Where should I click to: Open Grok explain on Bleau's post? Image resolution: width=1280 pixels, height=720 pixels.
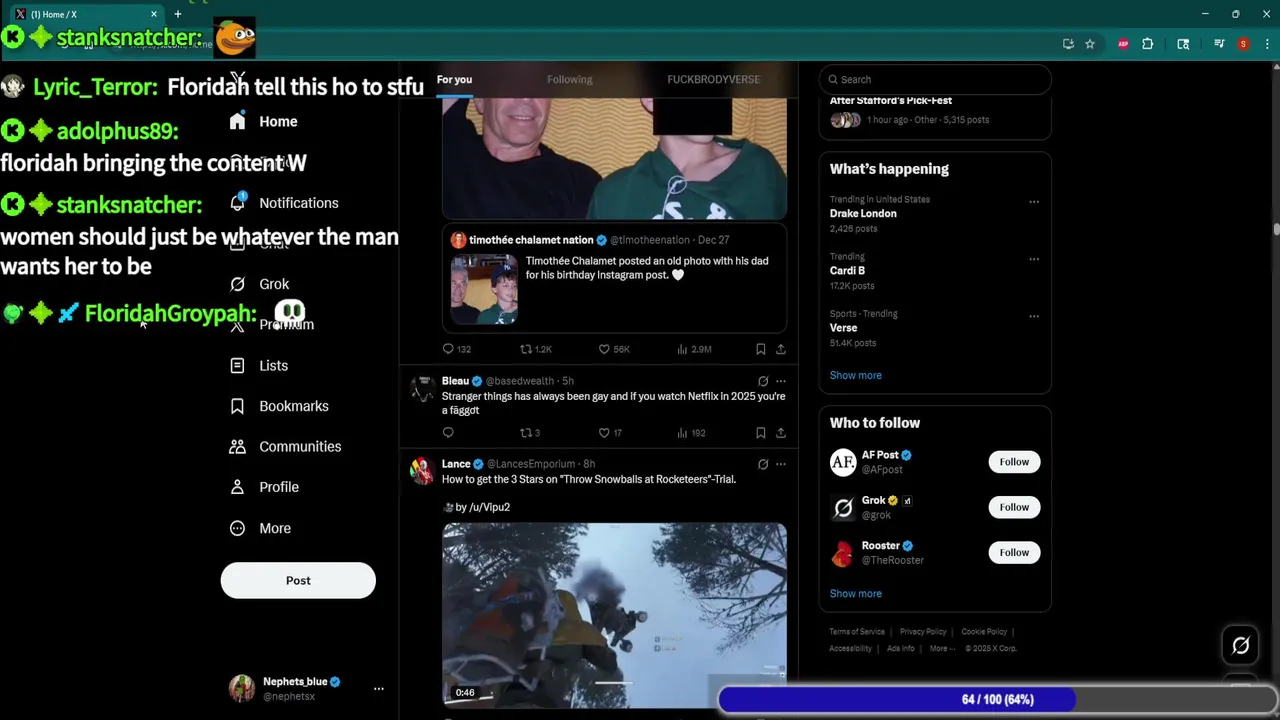click(x=763, y=381)
